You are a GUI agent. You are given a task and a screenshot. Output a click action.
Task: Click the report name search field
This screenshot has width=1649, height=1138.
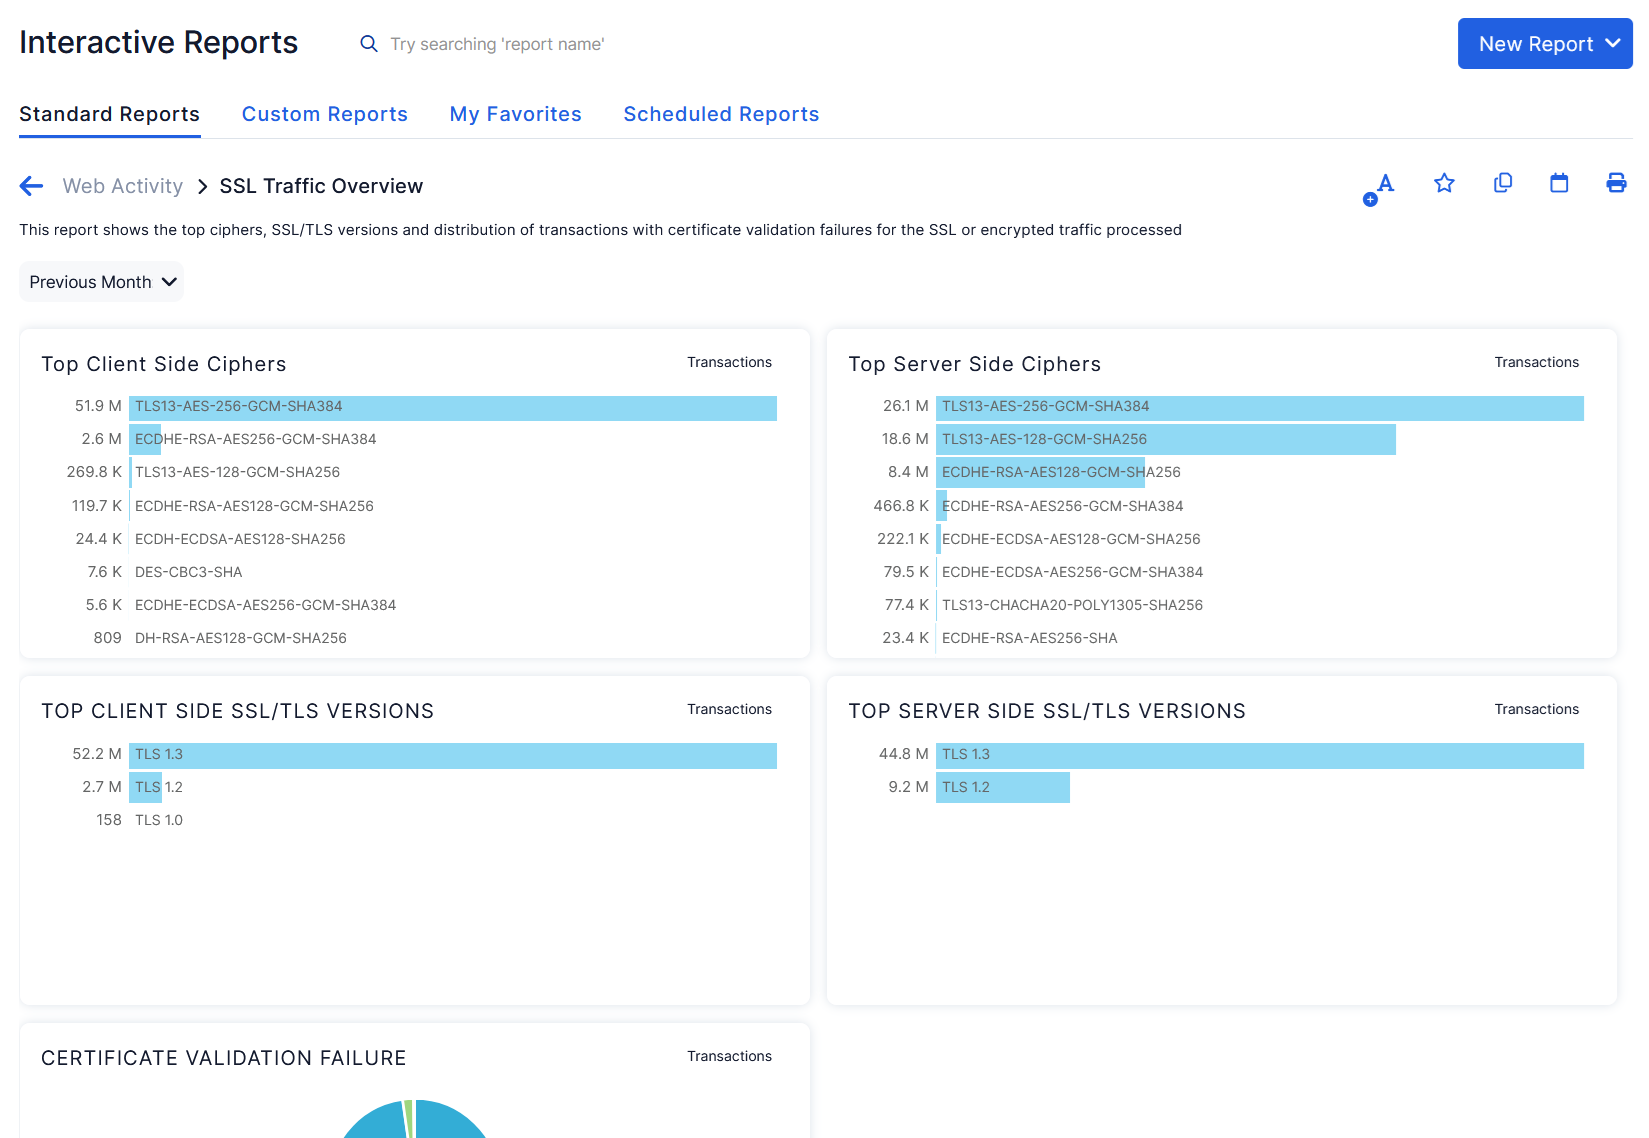coord(497,44)
